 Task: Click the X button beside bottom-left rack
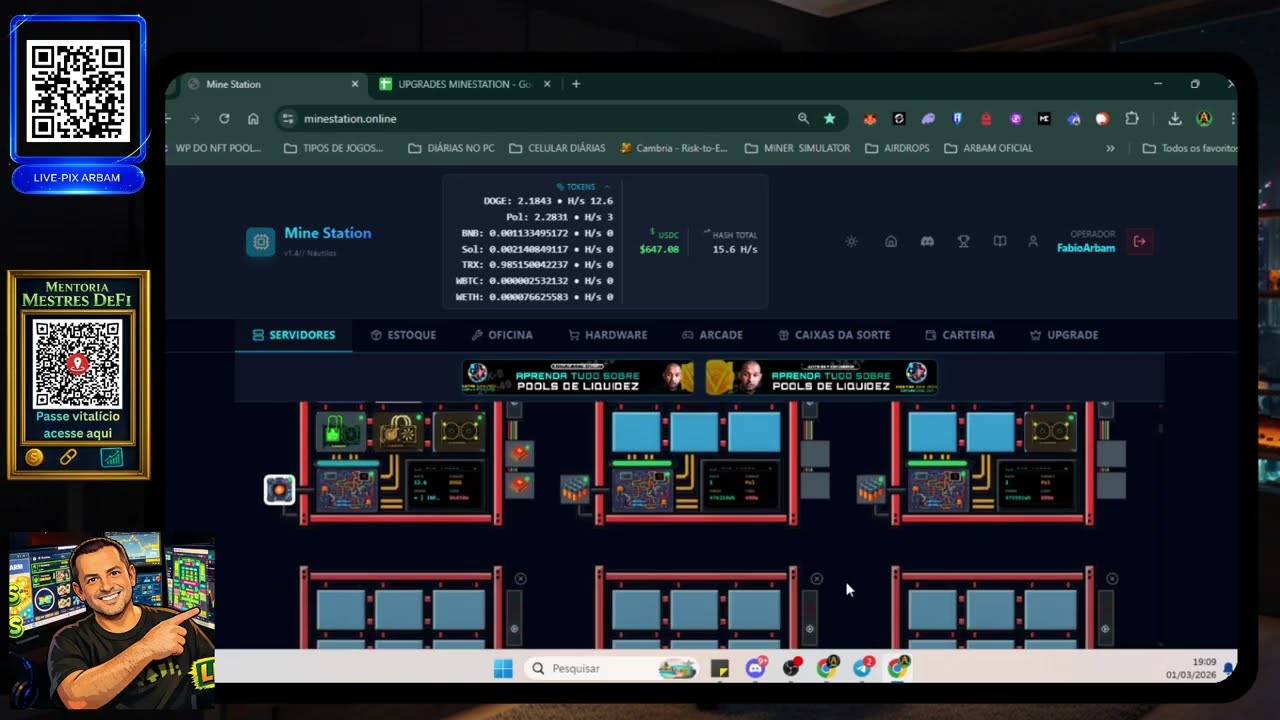click(520, 579)
